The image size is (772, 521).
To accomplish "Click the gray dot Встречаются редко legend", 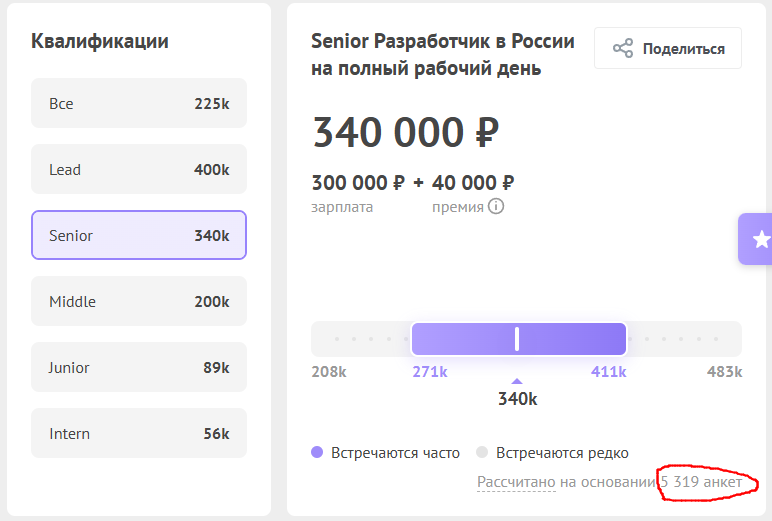I will pos(482,452).
